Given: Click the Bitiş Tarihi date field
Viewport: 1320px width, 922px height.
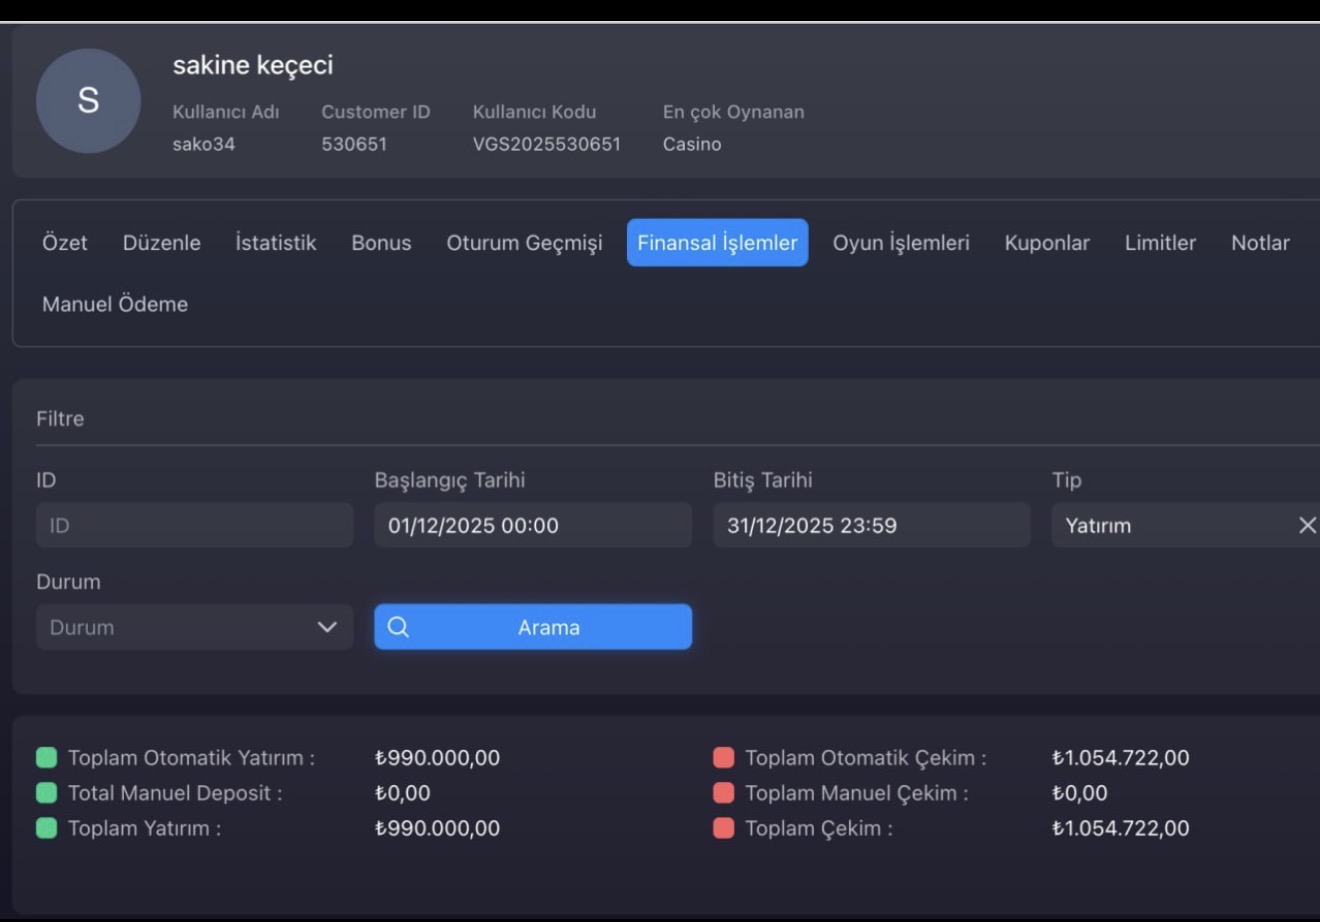Looking at the screenshot, I should tap(872, 525).
